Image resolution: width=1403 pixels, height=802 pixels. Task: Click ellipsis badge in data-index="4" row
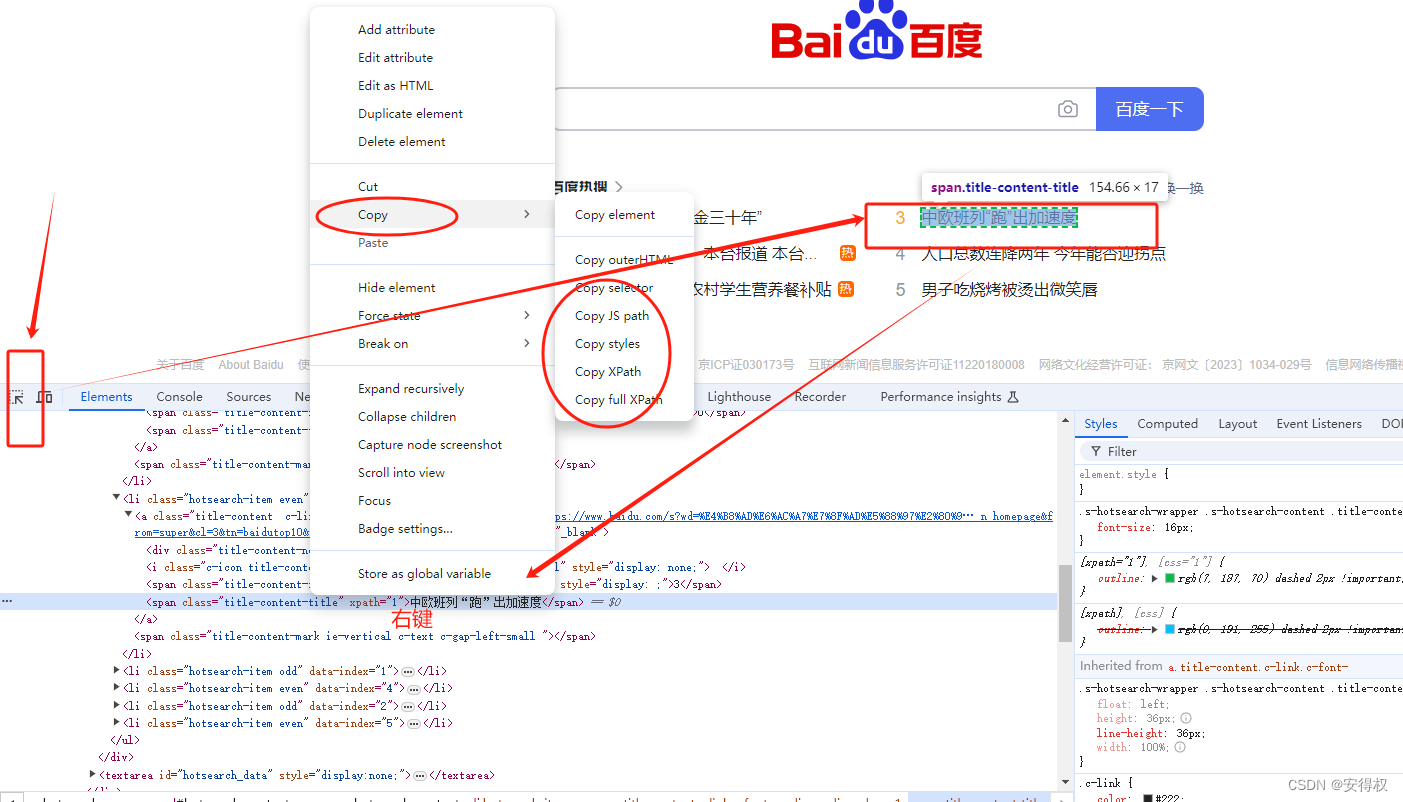coord(414,688)
